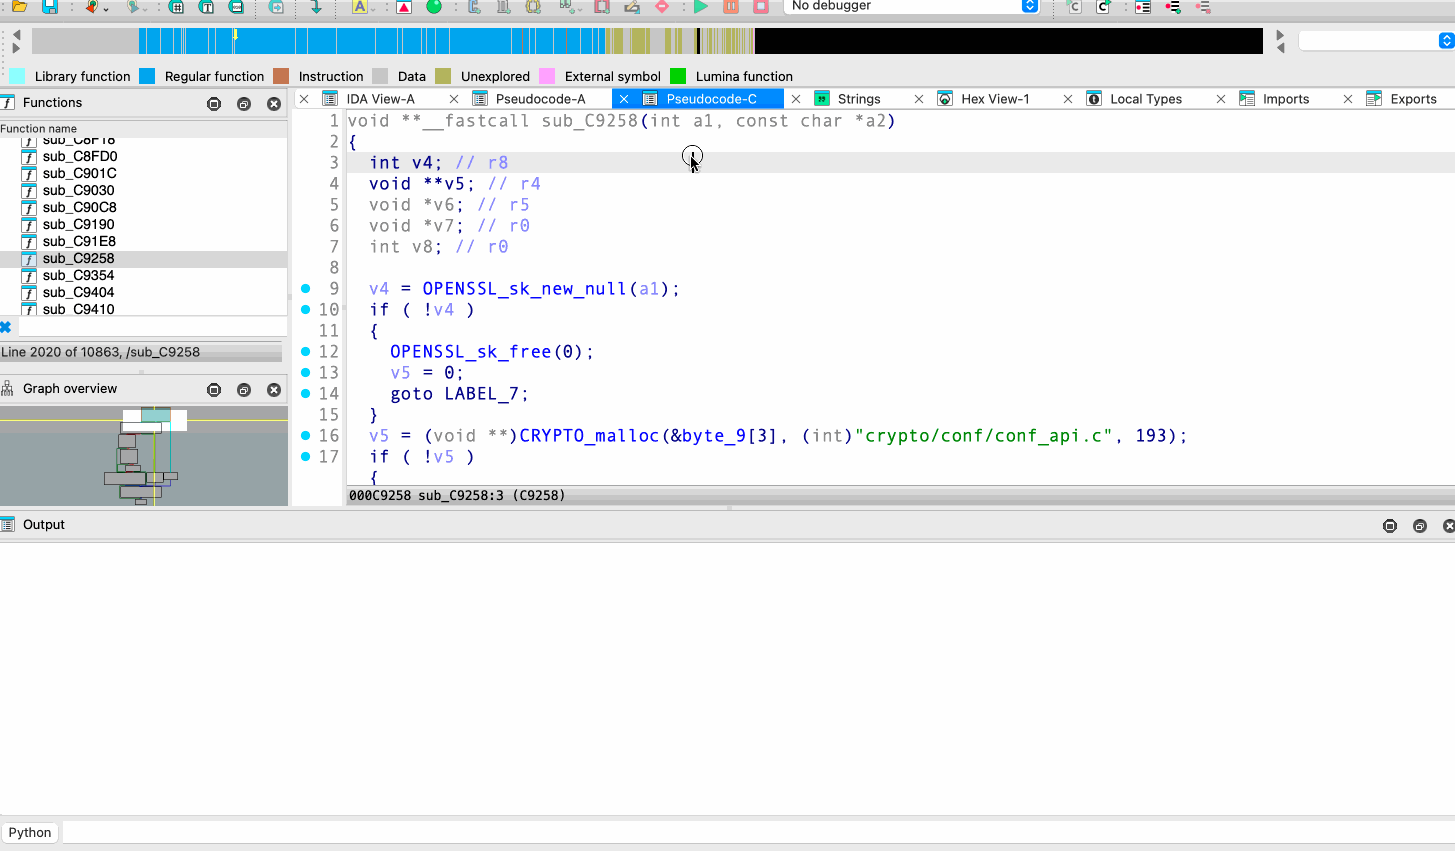Close the Pseudocode-C tab
This screenshot has height=851, width=1455.
[624, 99]
